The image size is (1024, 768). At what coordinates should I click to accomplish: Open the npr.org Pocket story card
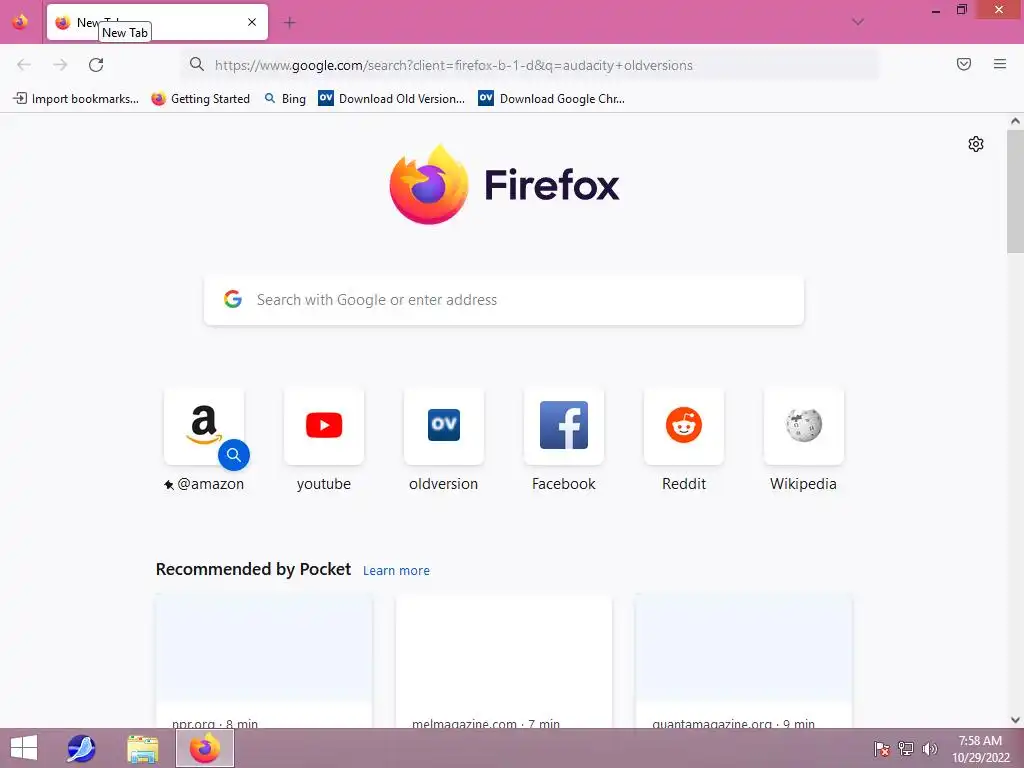(x=264, y=661)
